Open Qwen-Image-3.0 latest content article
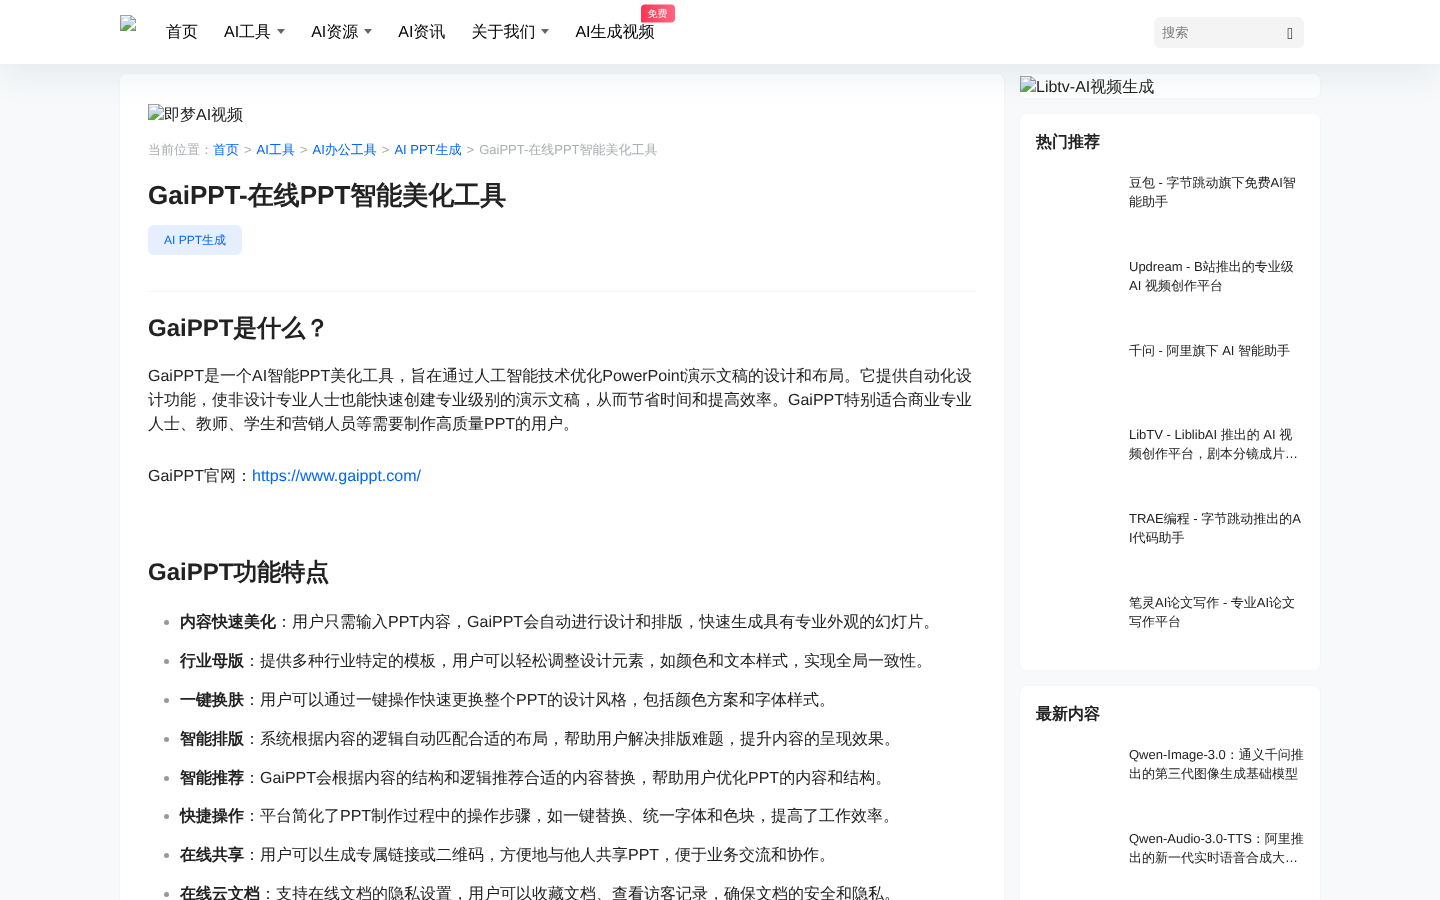1440x900 pixels. (x=1215, y=764)
